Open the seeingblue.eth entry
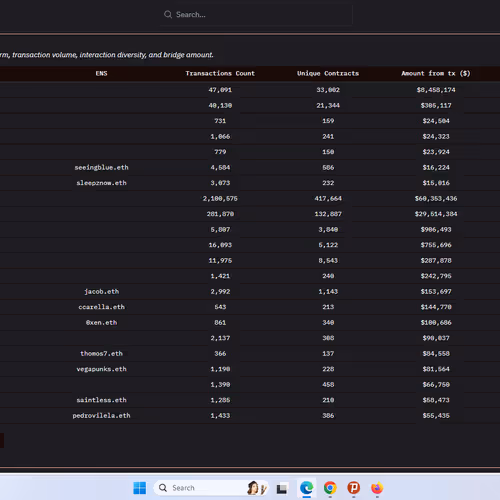The height and width of the screenshot is (500, 500). [x=101, y=167]
